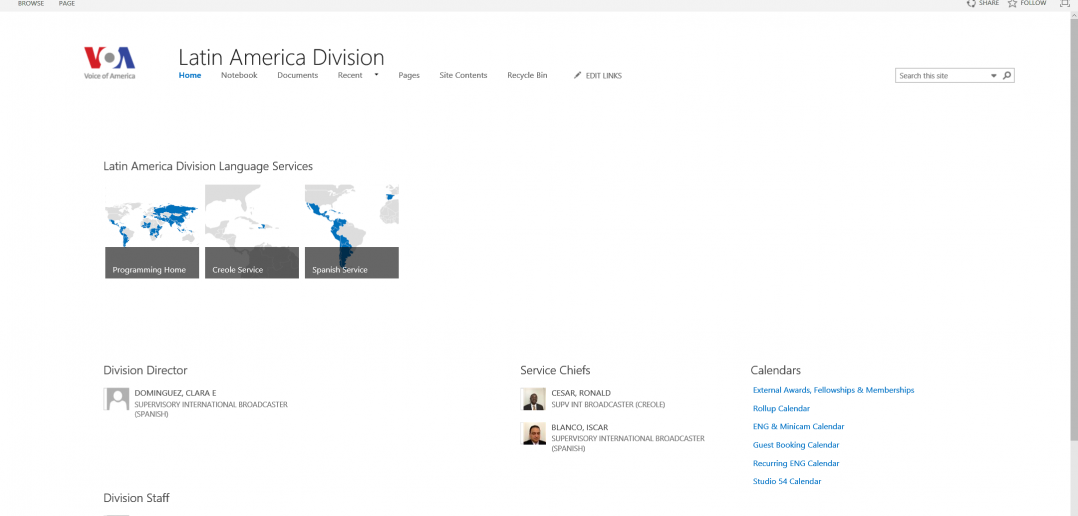Screen dimensions: 1078x516
Task: Open the Recent navigation item
Action: click(x=350, y=76)
